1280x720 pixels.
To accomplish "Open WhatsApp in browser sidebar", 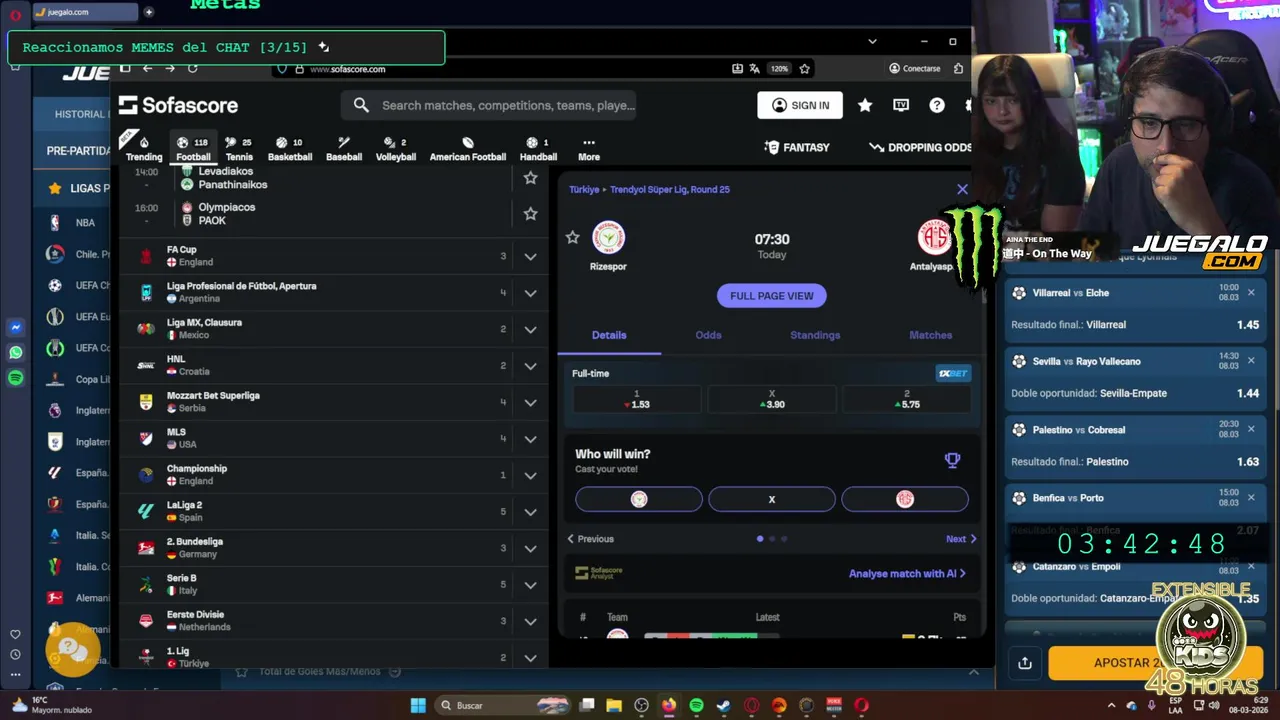I will 15,352.
